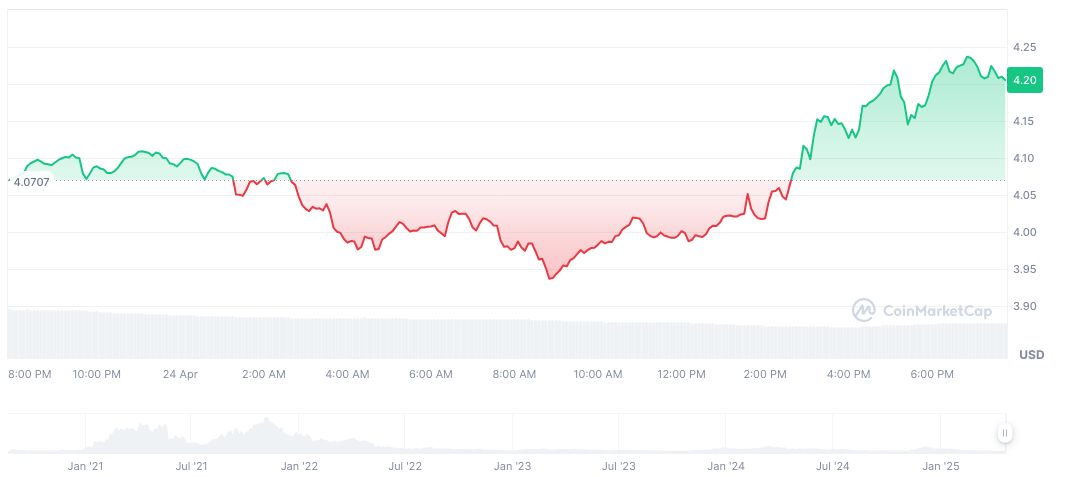This screenshot has height=477, width=1072.
Task: Grab the range slider handle on the mini timeline
Action: 1004,433
